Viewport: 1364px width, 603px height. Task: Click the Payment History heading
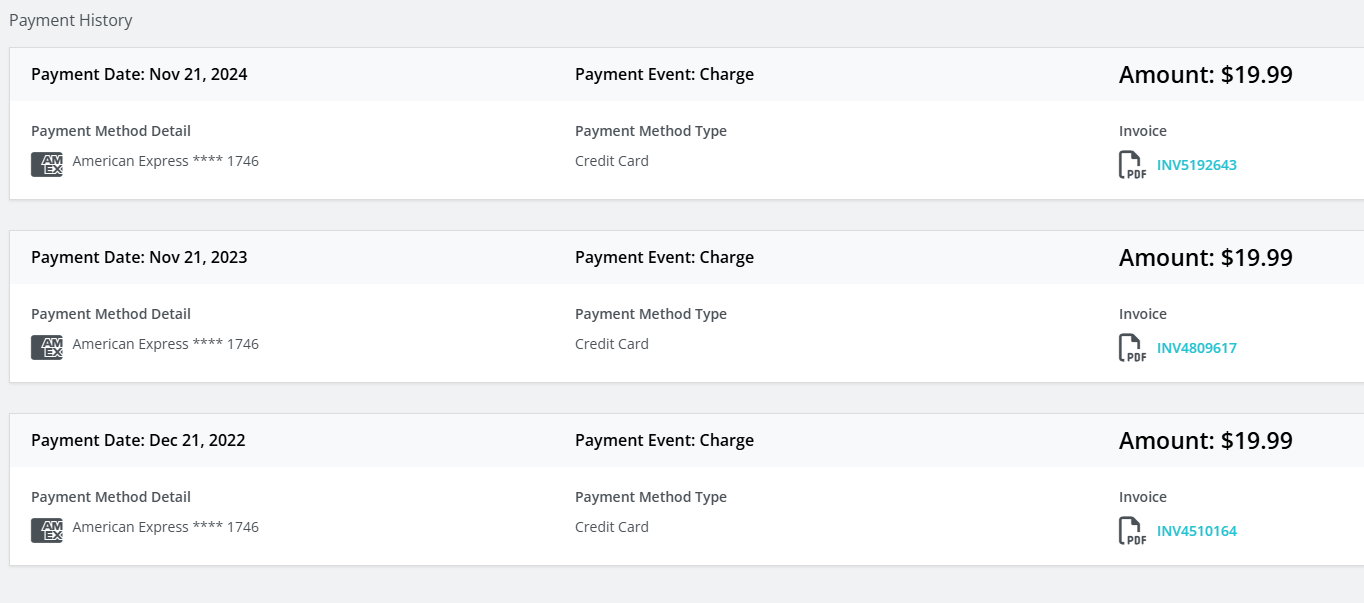pyautogui.click(x=70, y=20)
